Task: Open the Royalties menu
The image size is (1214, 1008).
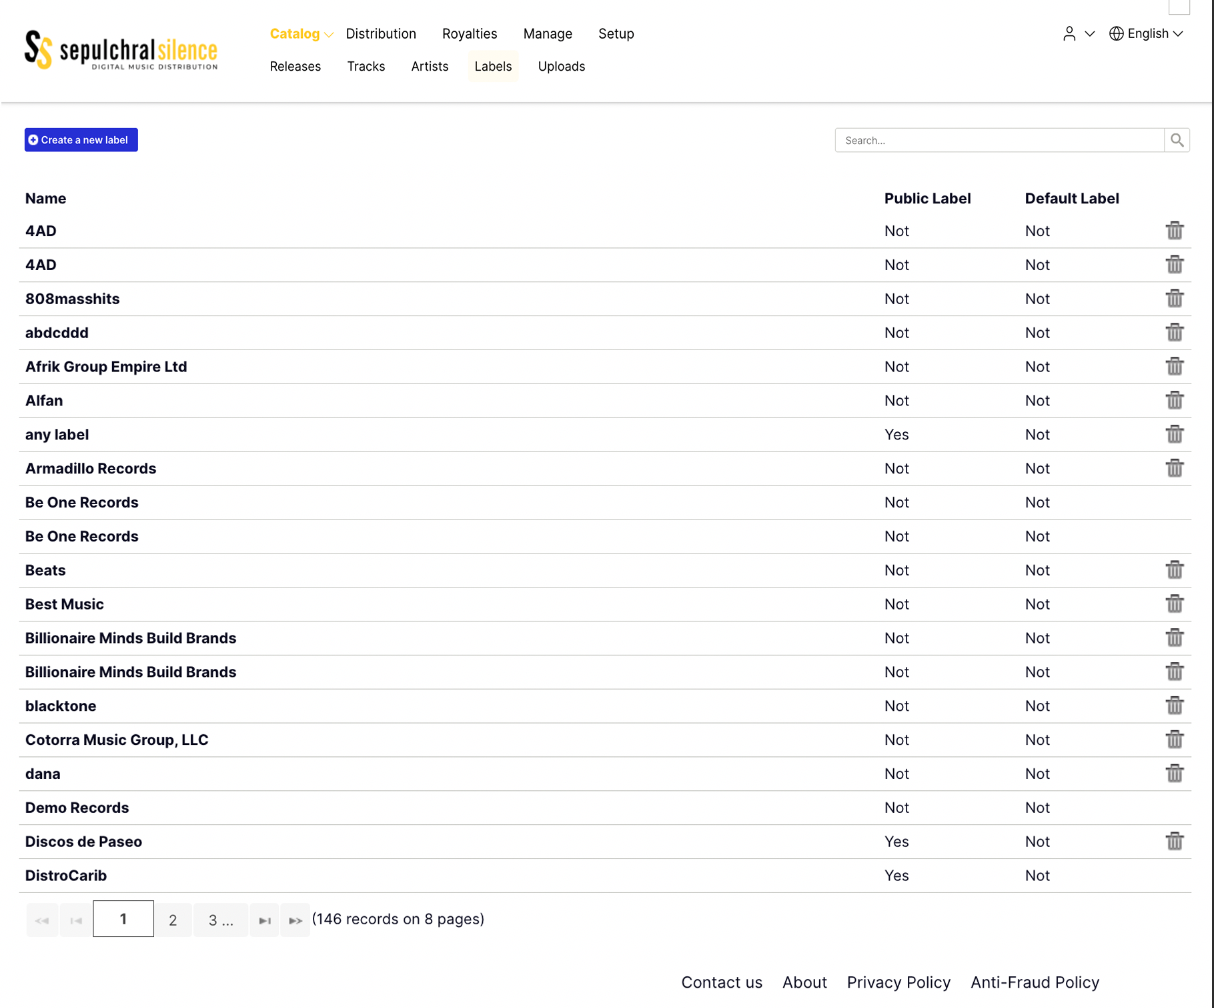Action: point(469,34)
